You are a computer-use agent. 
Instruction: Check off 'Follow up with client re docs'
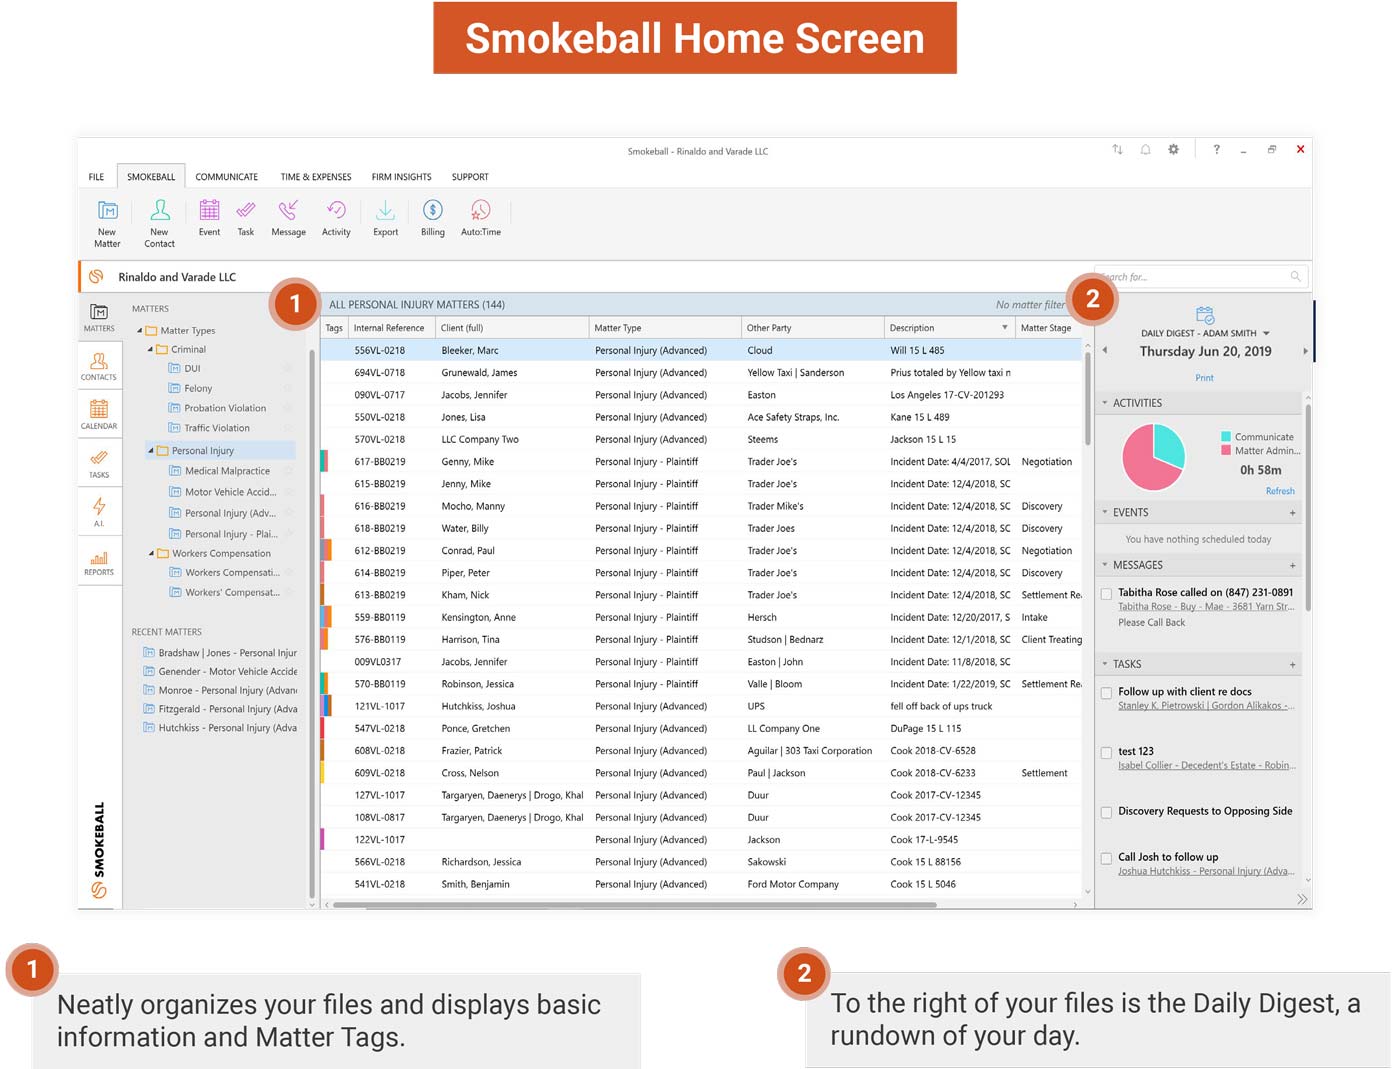coord(1106,692)
